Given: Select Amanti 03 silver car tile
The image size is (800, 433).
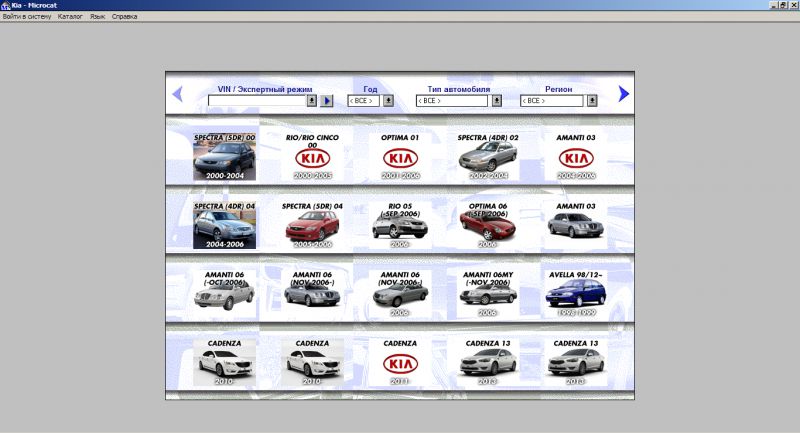Looking at the screenshot, I should point(576,225).
